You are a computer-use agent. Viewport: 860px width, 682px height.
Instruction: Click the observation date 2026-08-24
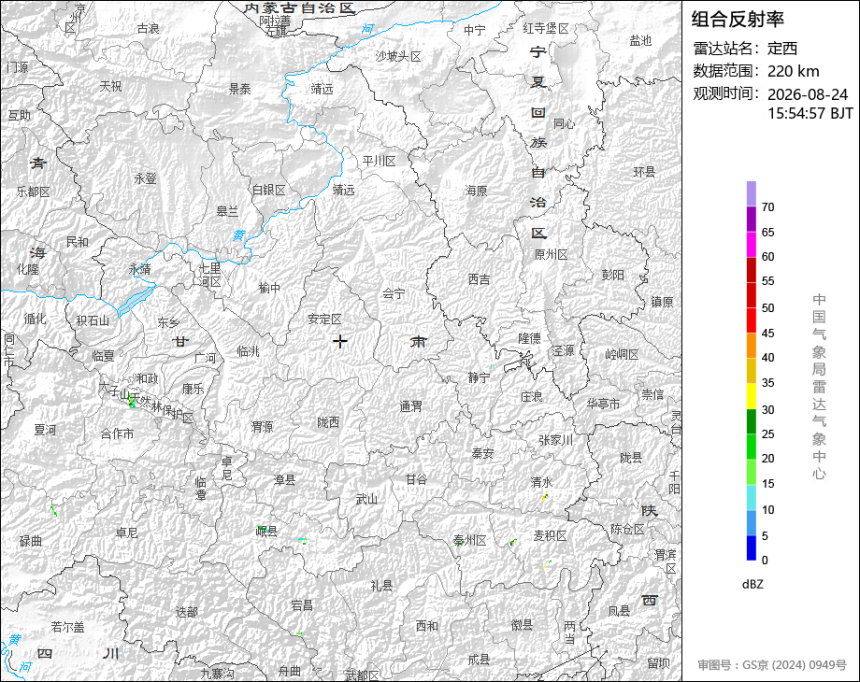tap(807, 94)
